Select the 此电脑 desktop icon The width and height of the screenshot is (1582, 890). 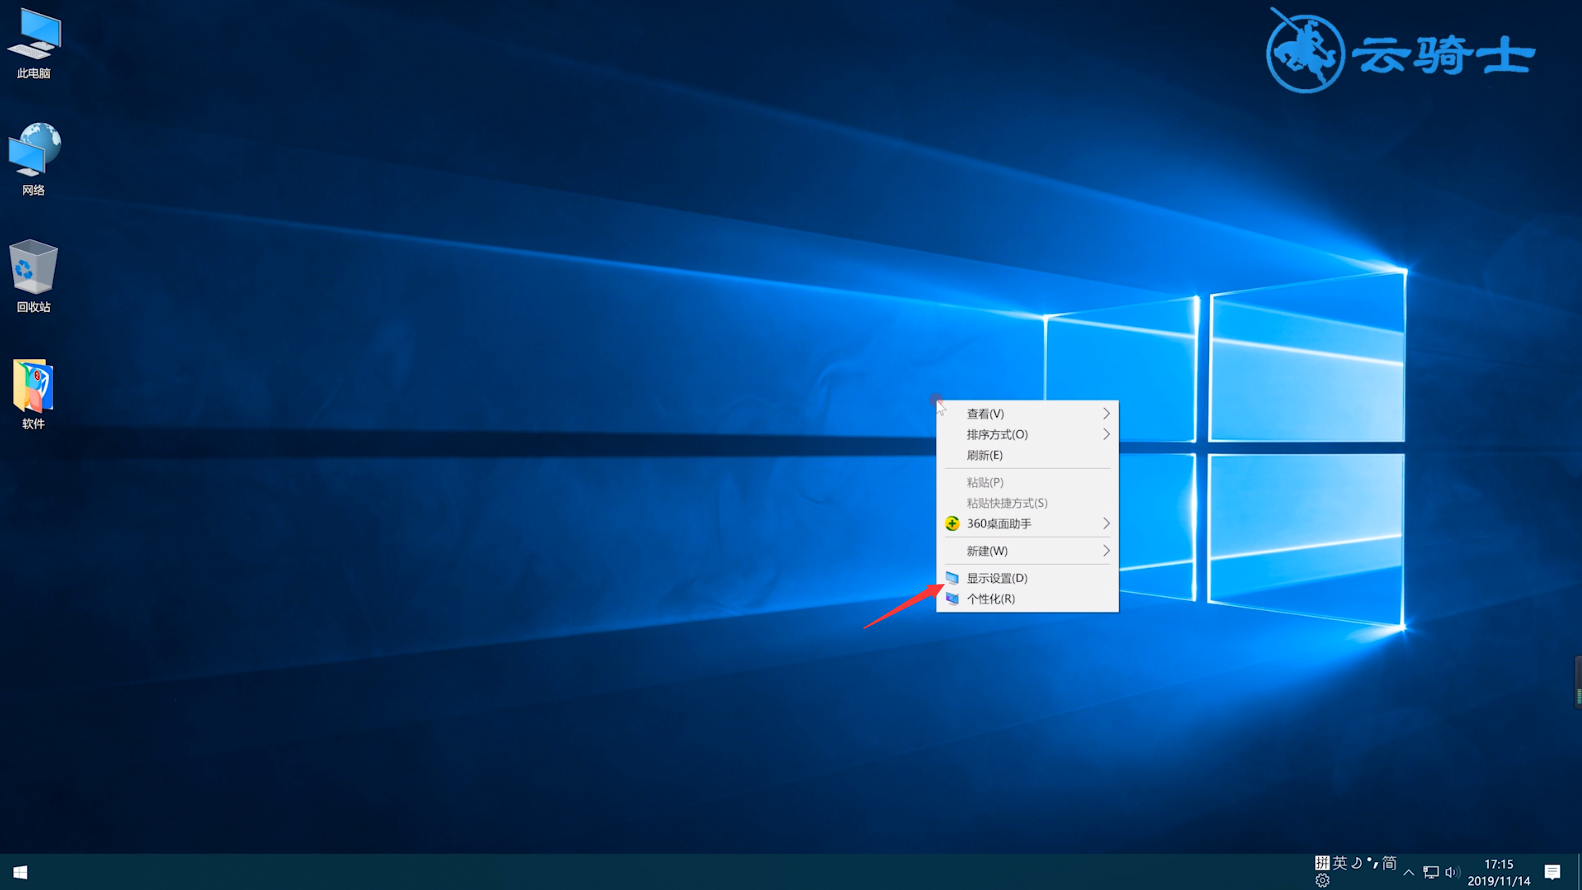[34, 44]
